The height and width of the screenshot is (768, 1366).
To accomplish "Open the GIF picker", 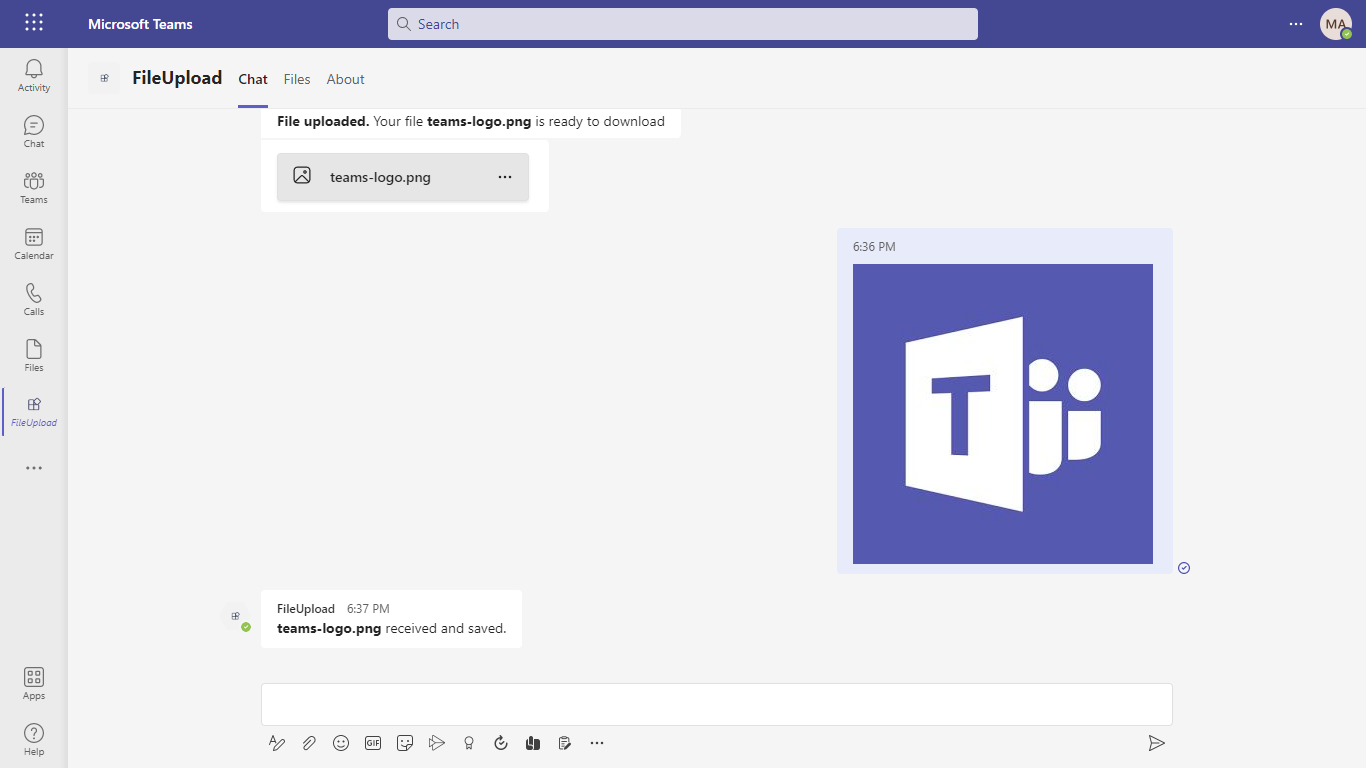I will click(373, 743).
